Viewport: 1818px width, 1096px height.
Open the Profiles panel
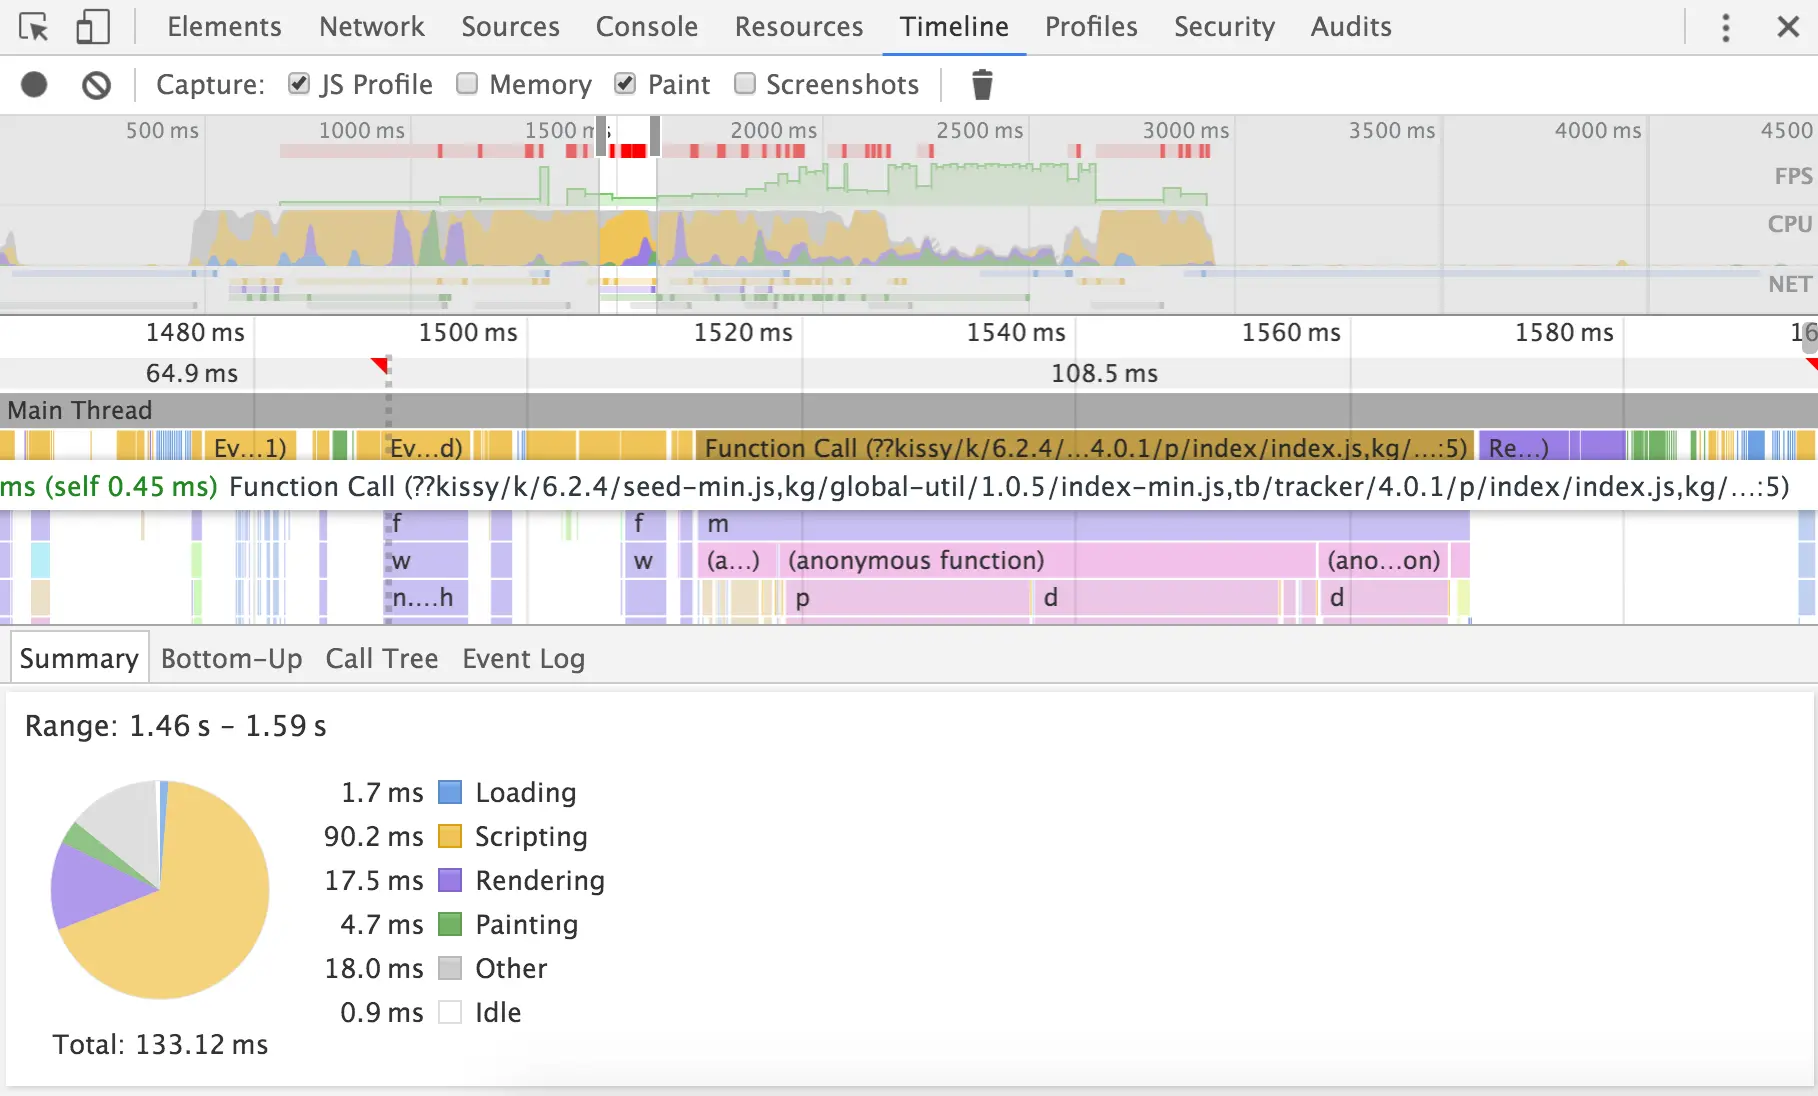click(x=1090, y=27)
